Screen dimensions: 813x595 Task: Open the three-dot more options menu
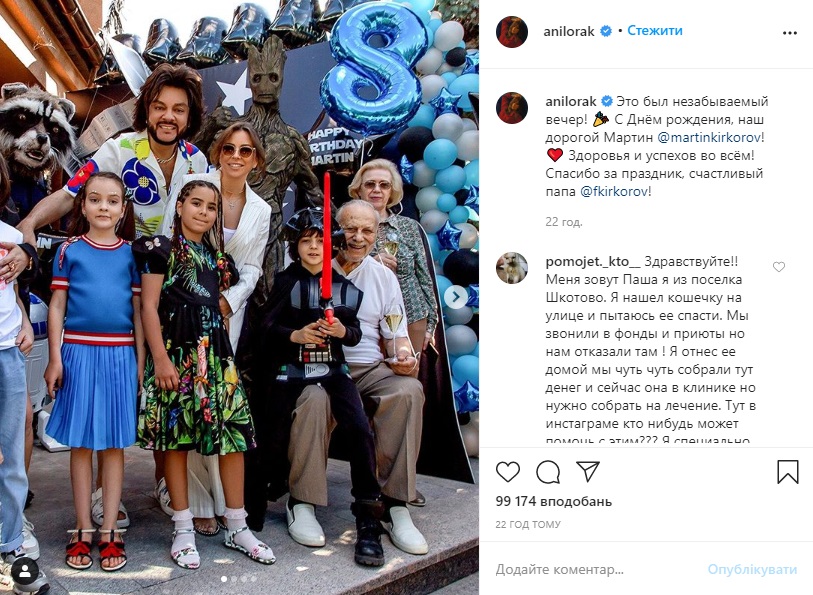(789, 33)
